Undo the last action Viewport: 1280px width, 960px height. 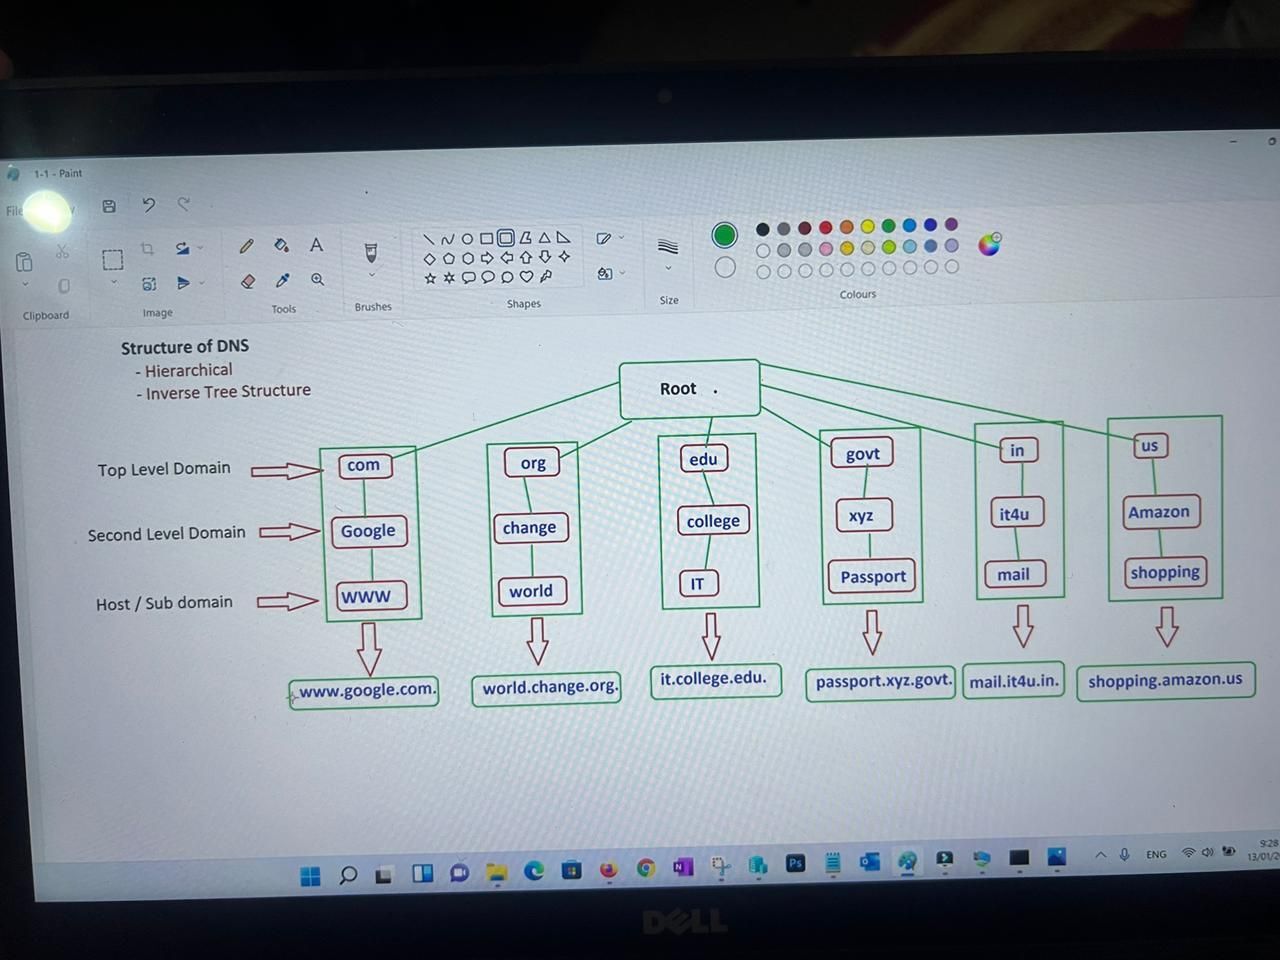pos(149,205)
